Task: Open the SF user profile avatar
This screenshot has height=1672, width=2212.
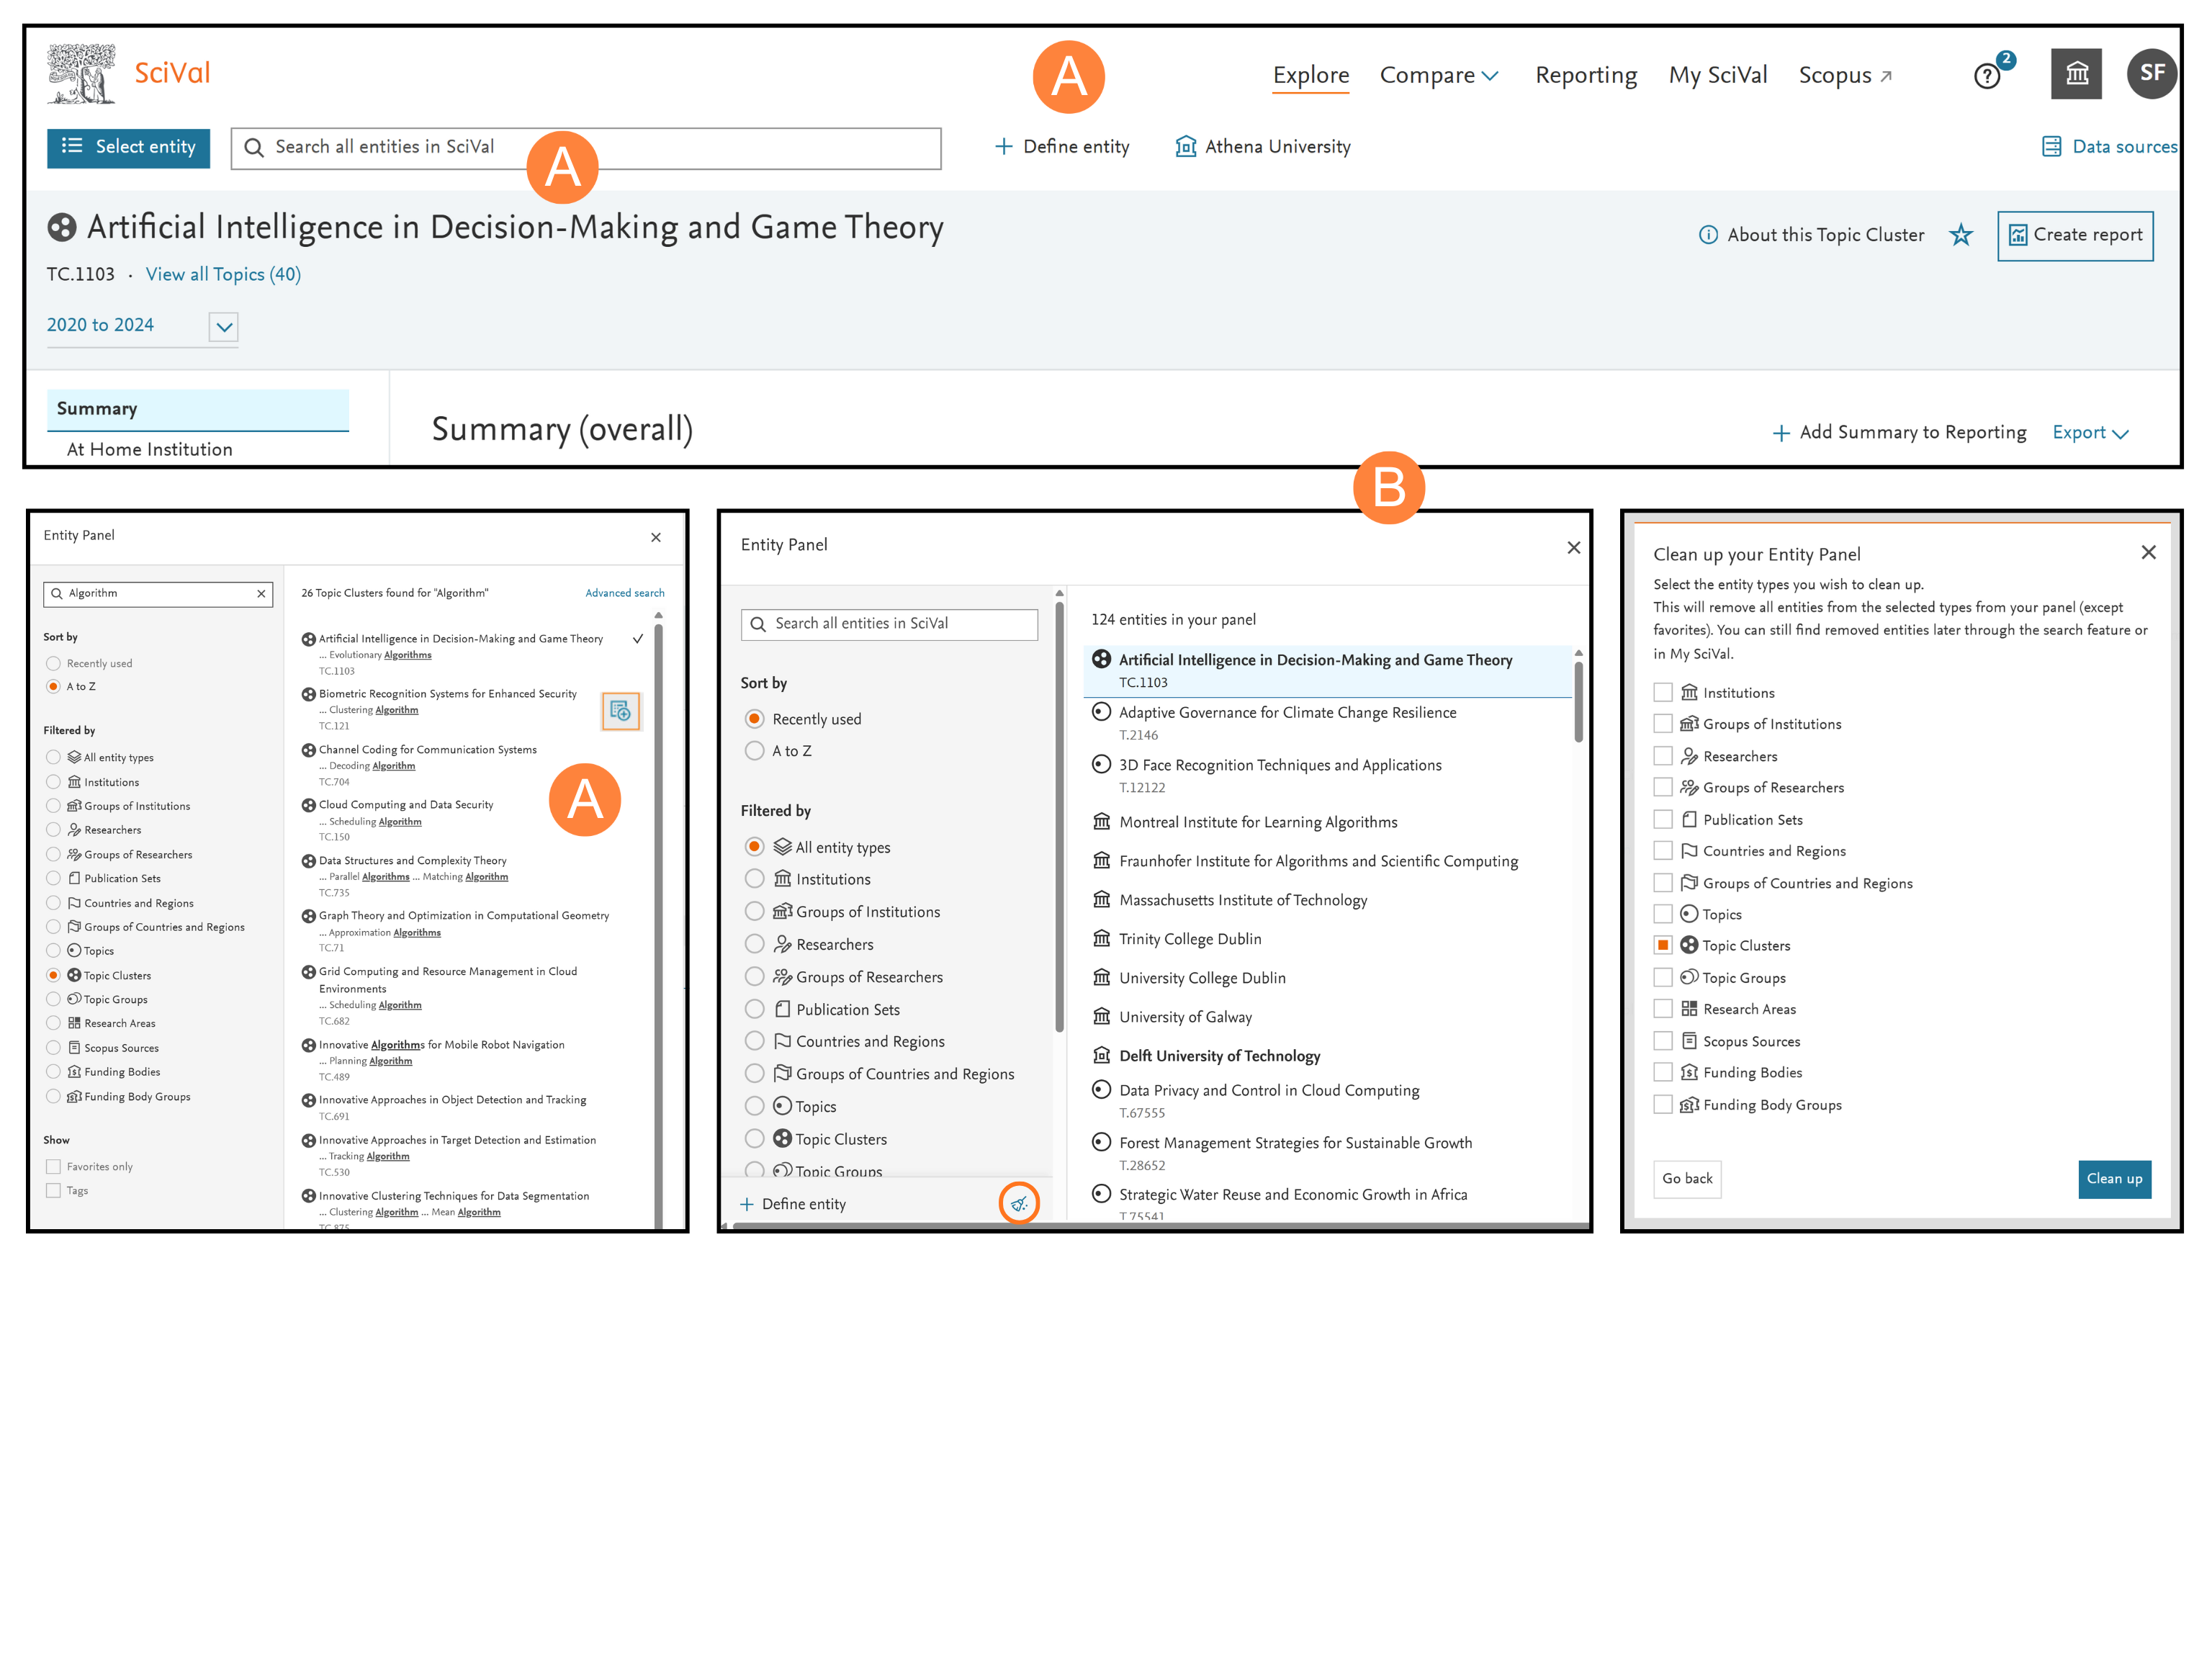Action: [x=2151, y=73]
